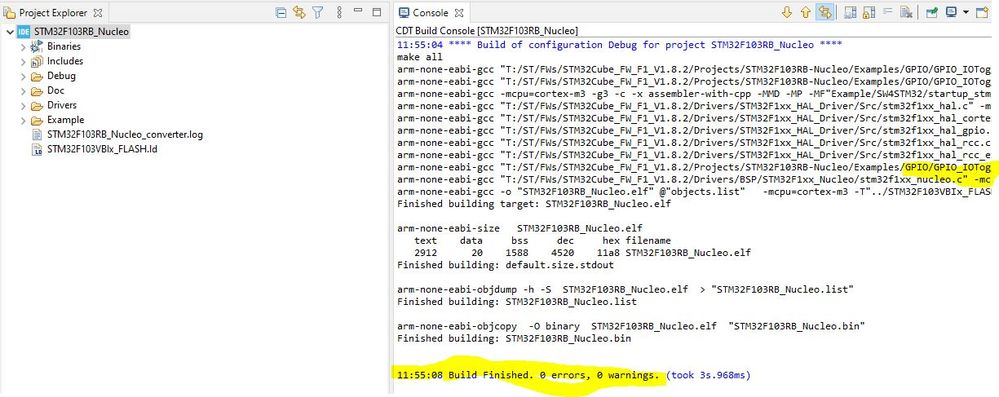The height and width of the screenshot is (397, 999).
Task: Click the 'arm-none-eabi-objdump -h -S' line
Action: [625, 289]
